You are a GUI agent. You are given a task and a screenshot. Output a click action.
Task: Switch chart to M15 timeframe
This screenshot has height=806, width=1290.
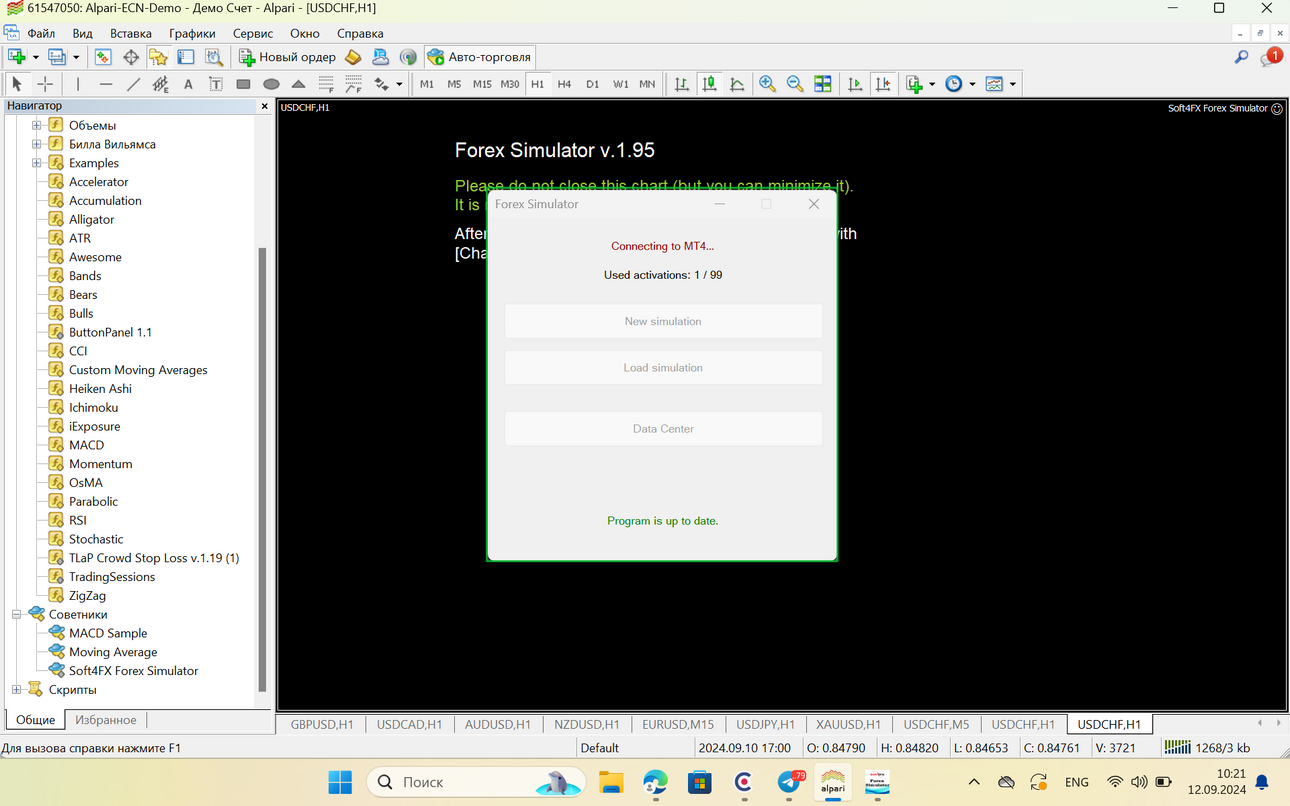pos(482,84)
